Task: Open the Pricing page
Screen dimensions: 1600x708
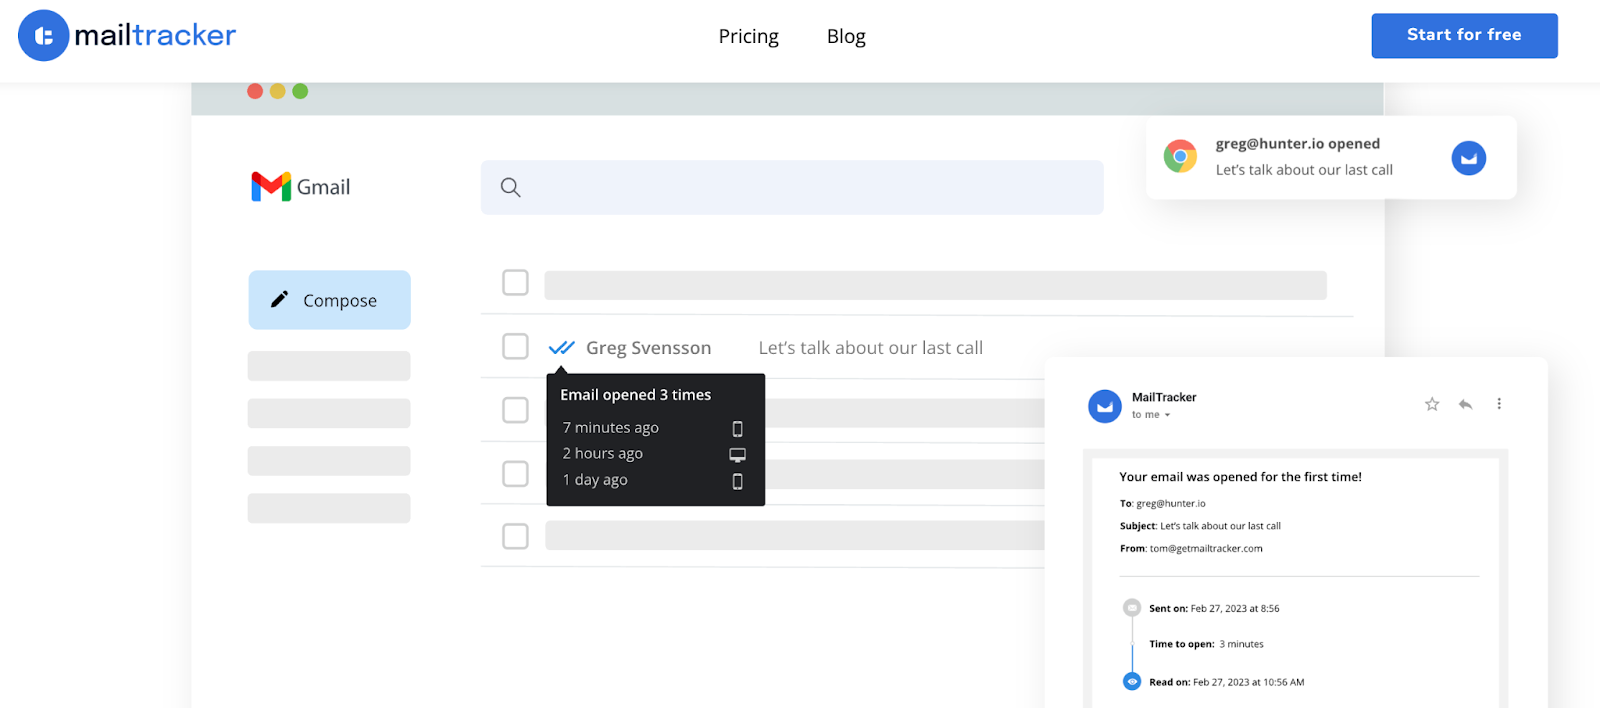Action: (x=748, y=36)
